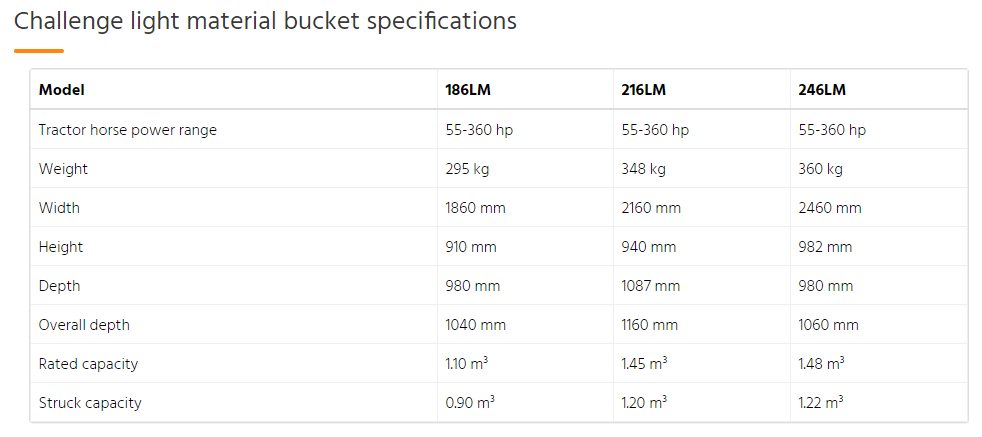
Task: Select the 1.45 m³ rated capacity cell
Action: click(644, 364)
